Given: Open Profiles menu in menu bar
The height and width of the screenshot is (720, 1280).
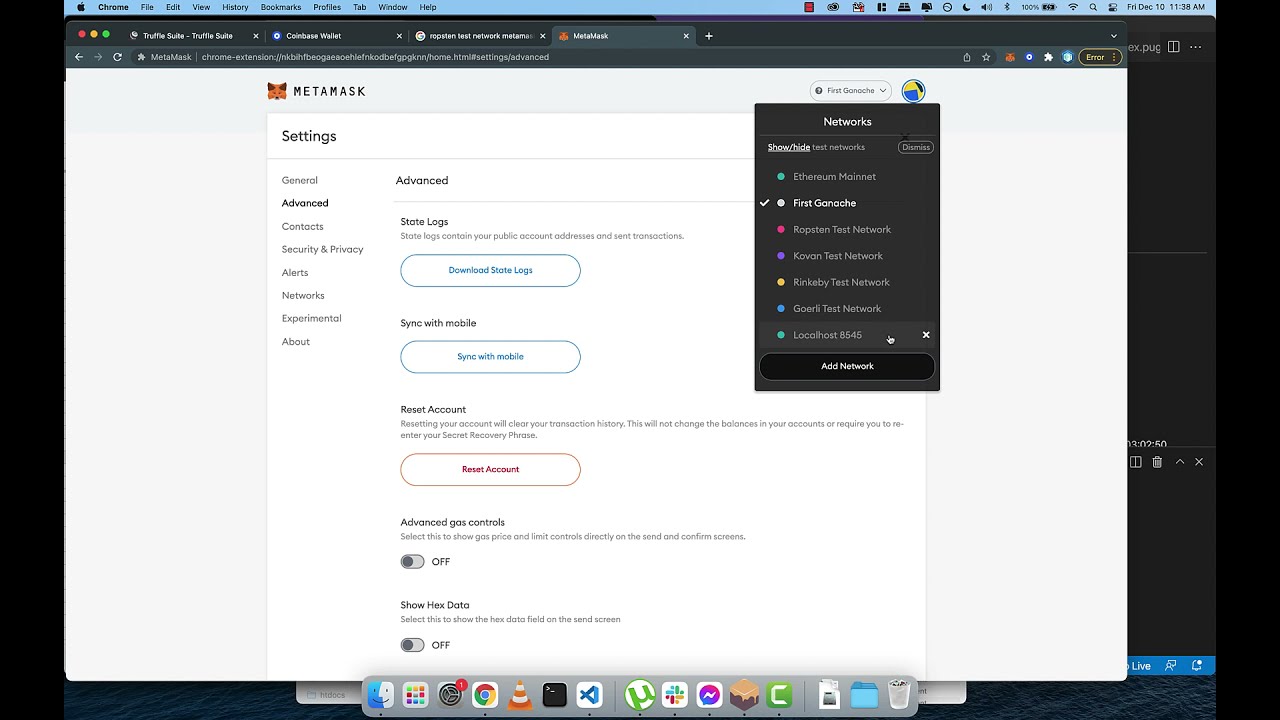Looking at the screenshot, I should click(327, 7).
